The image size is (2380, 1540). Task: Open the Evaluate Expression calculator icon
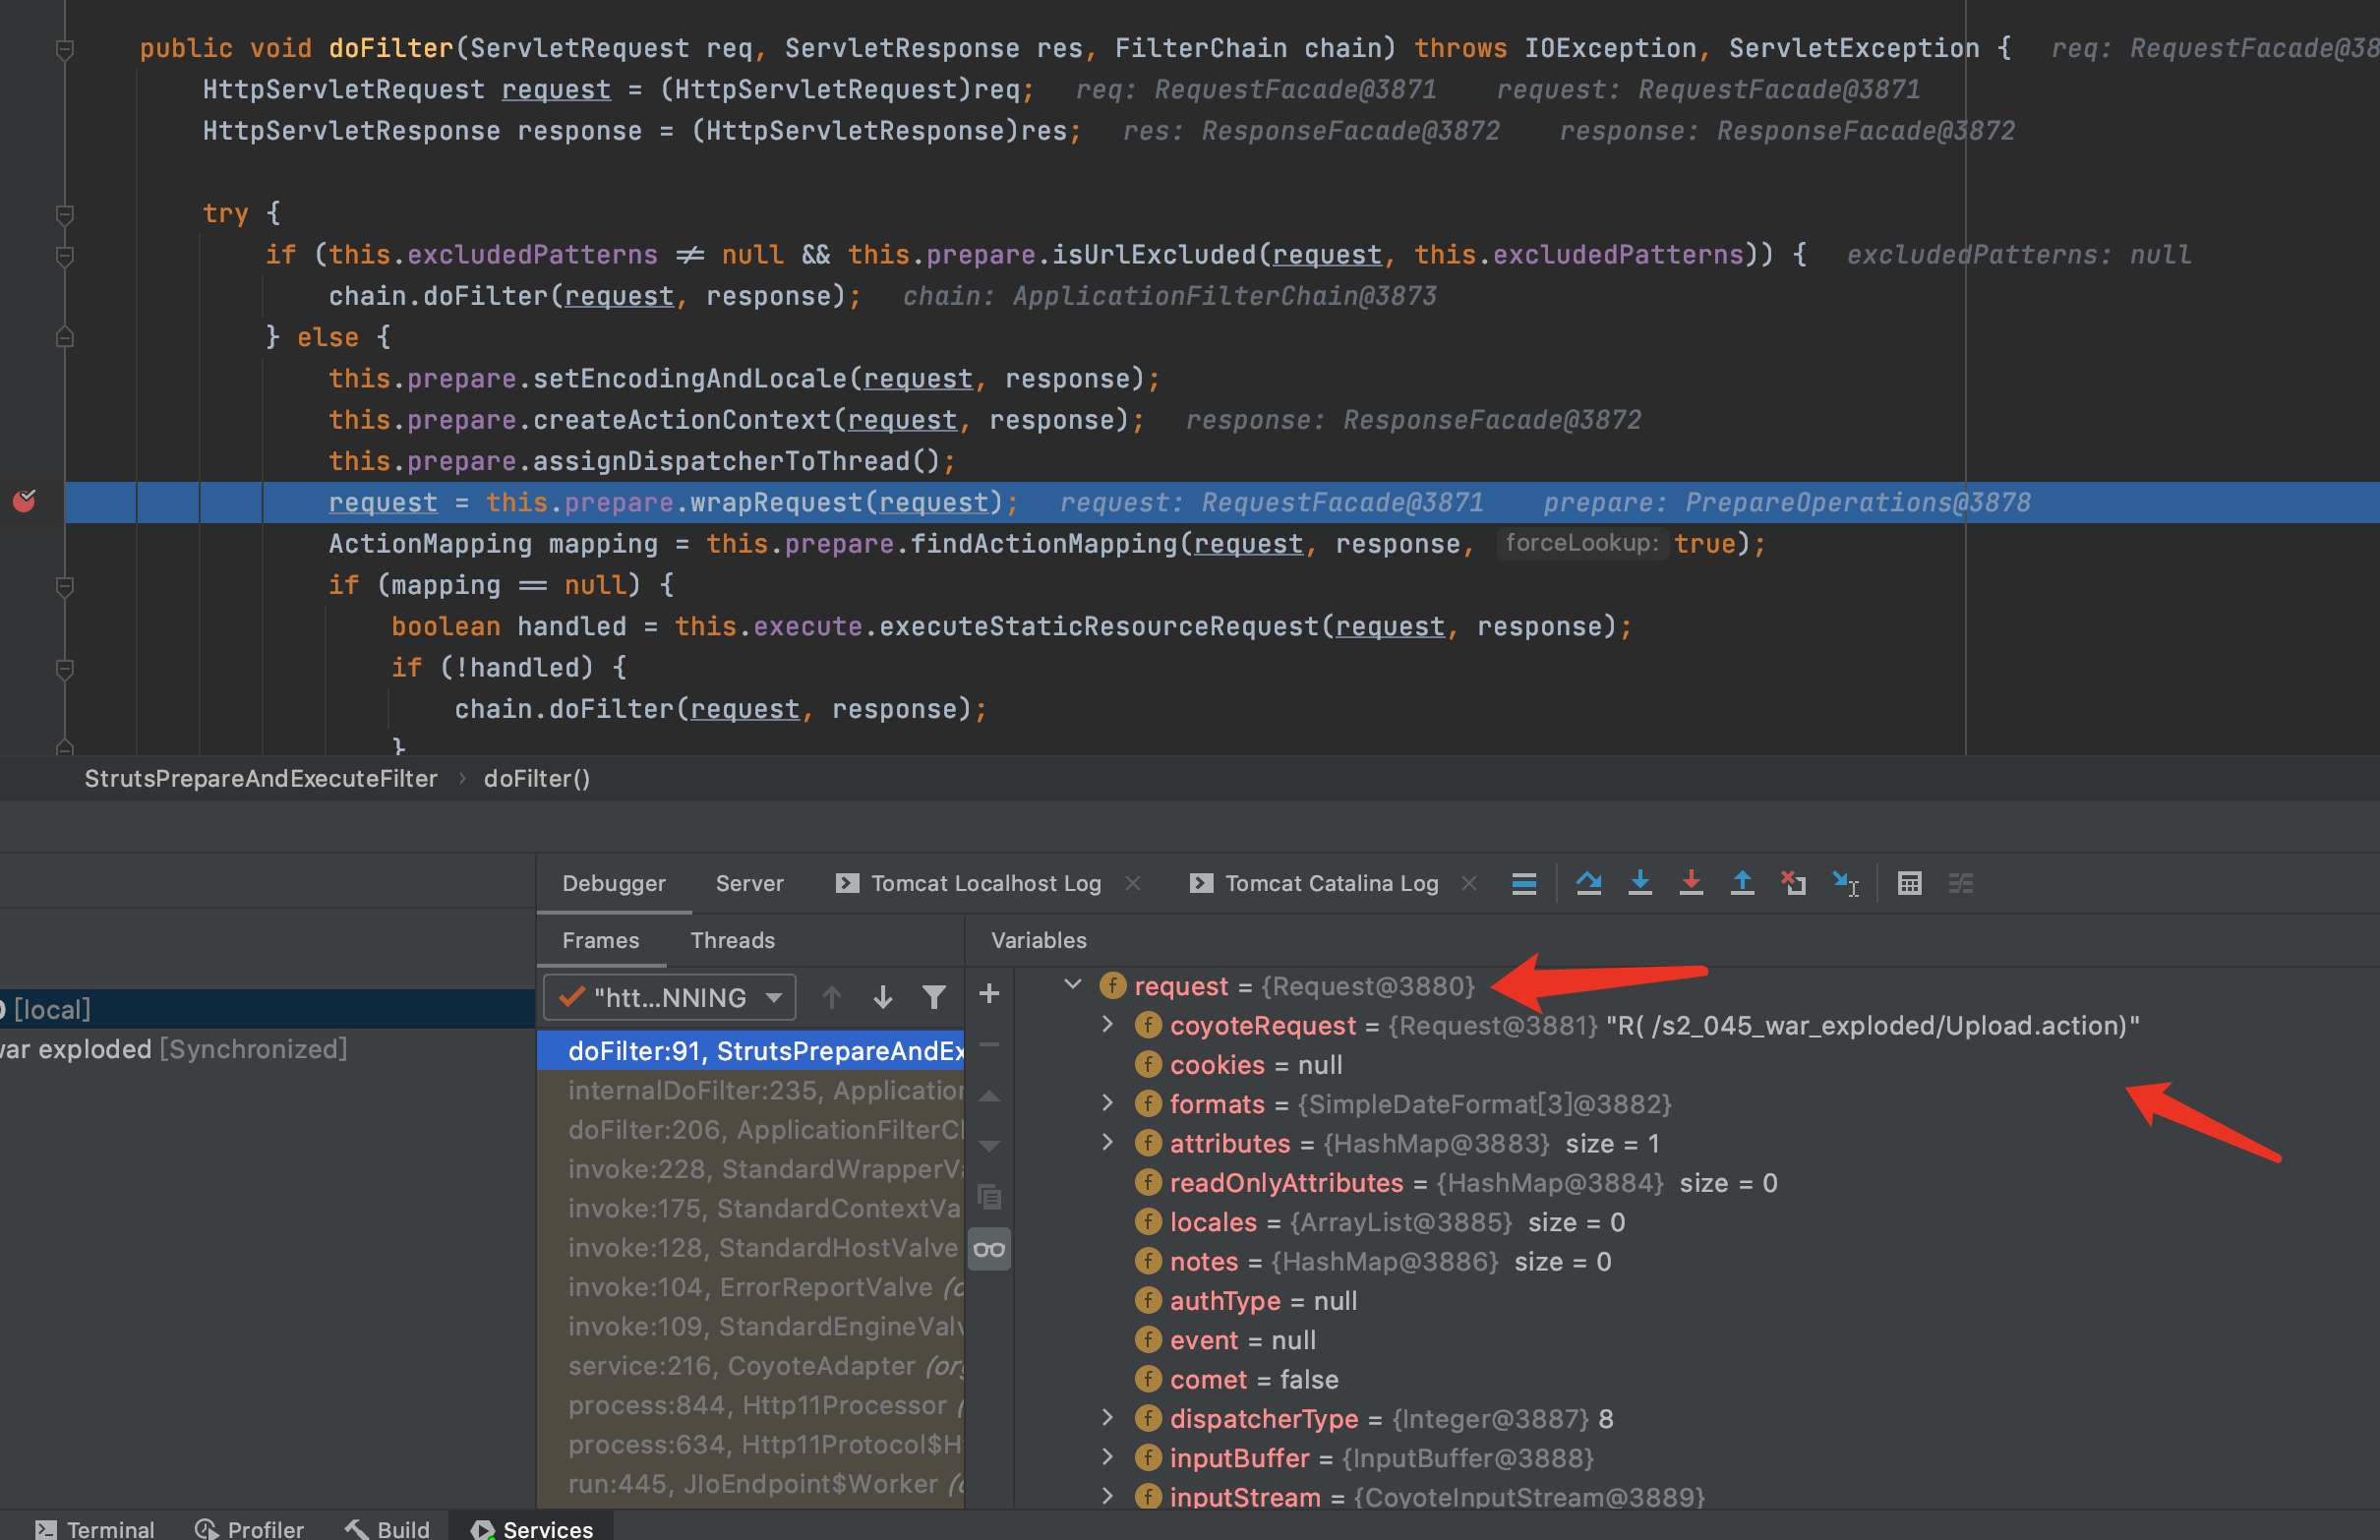[x=1909, y=883]
